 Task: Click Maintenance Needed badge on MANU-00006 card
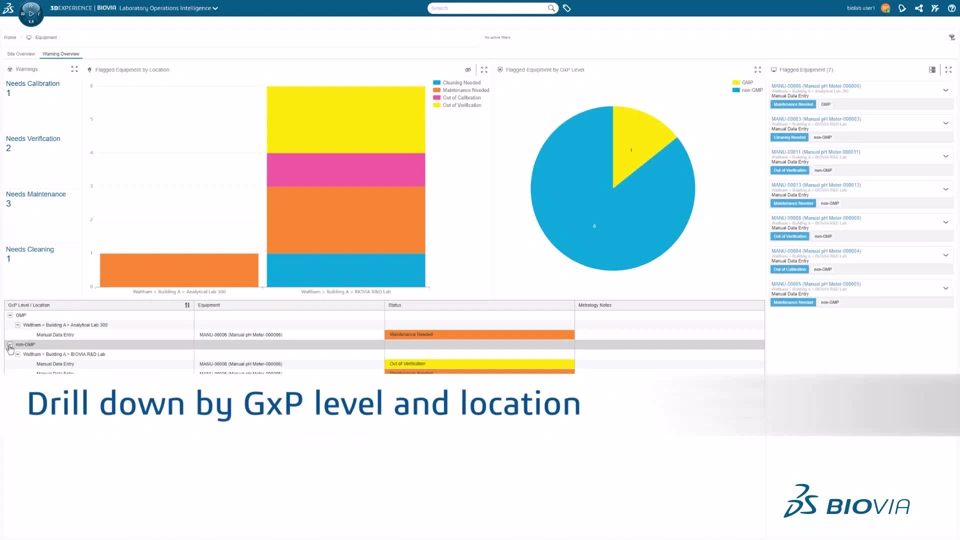[x=793, y=105]
